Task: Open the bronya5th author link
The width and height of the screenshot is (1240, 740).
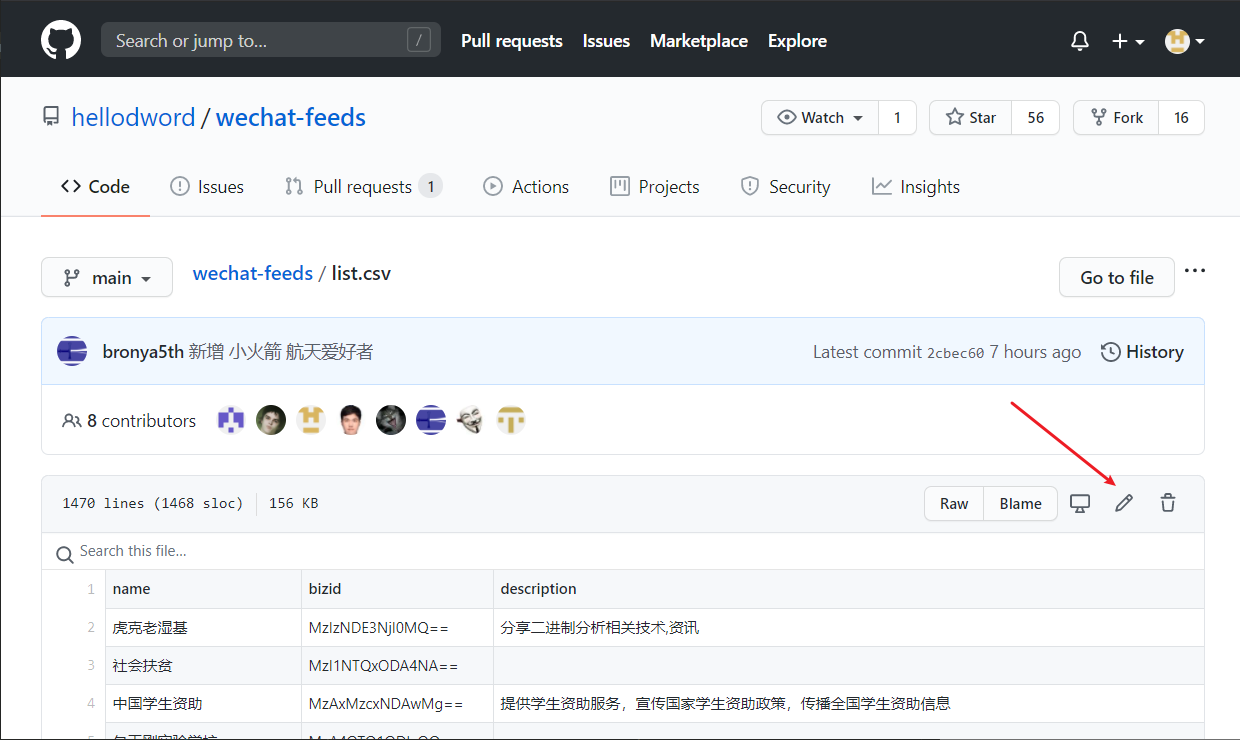Action: tap(143, 352)
